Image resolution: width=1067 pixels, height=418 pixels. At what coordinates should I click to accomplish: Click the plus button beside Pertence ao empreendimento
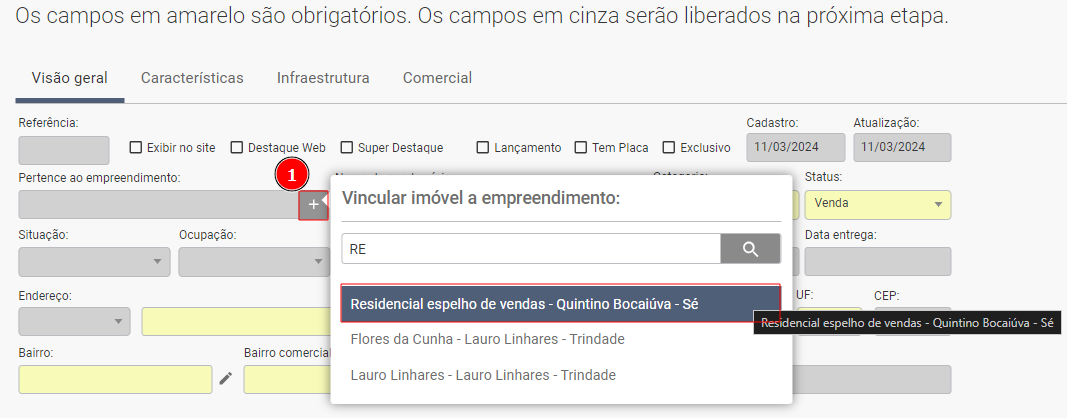(313, 205)
